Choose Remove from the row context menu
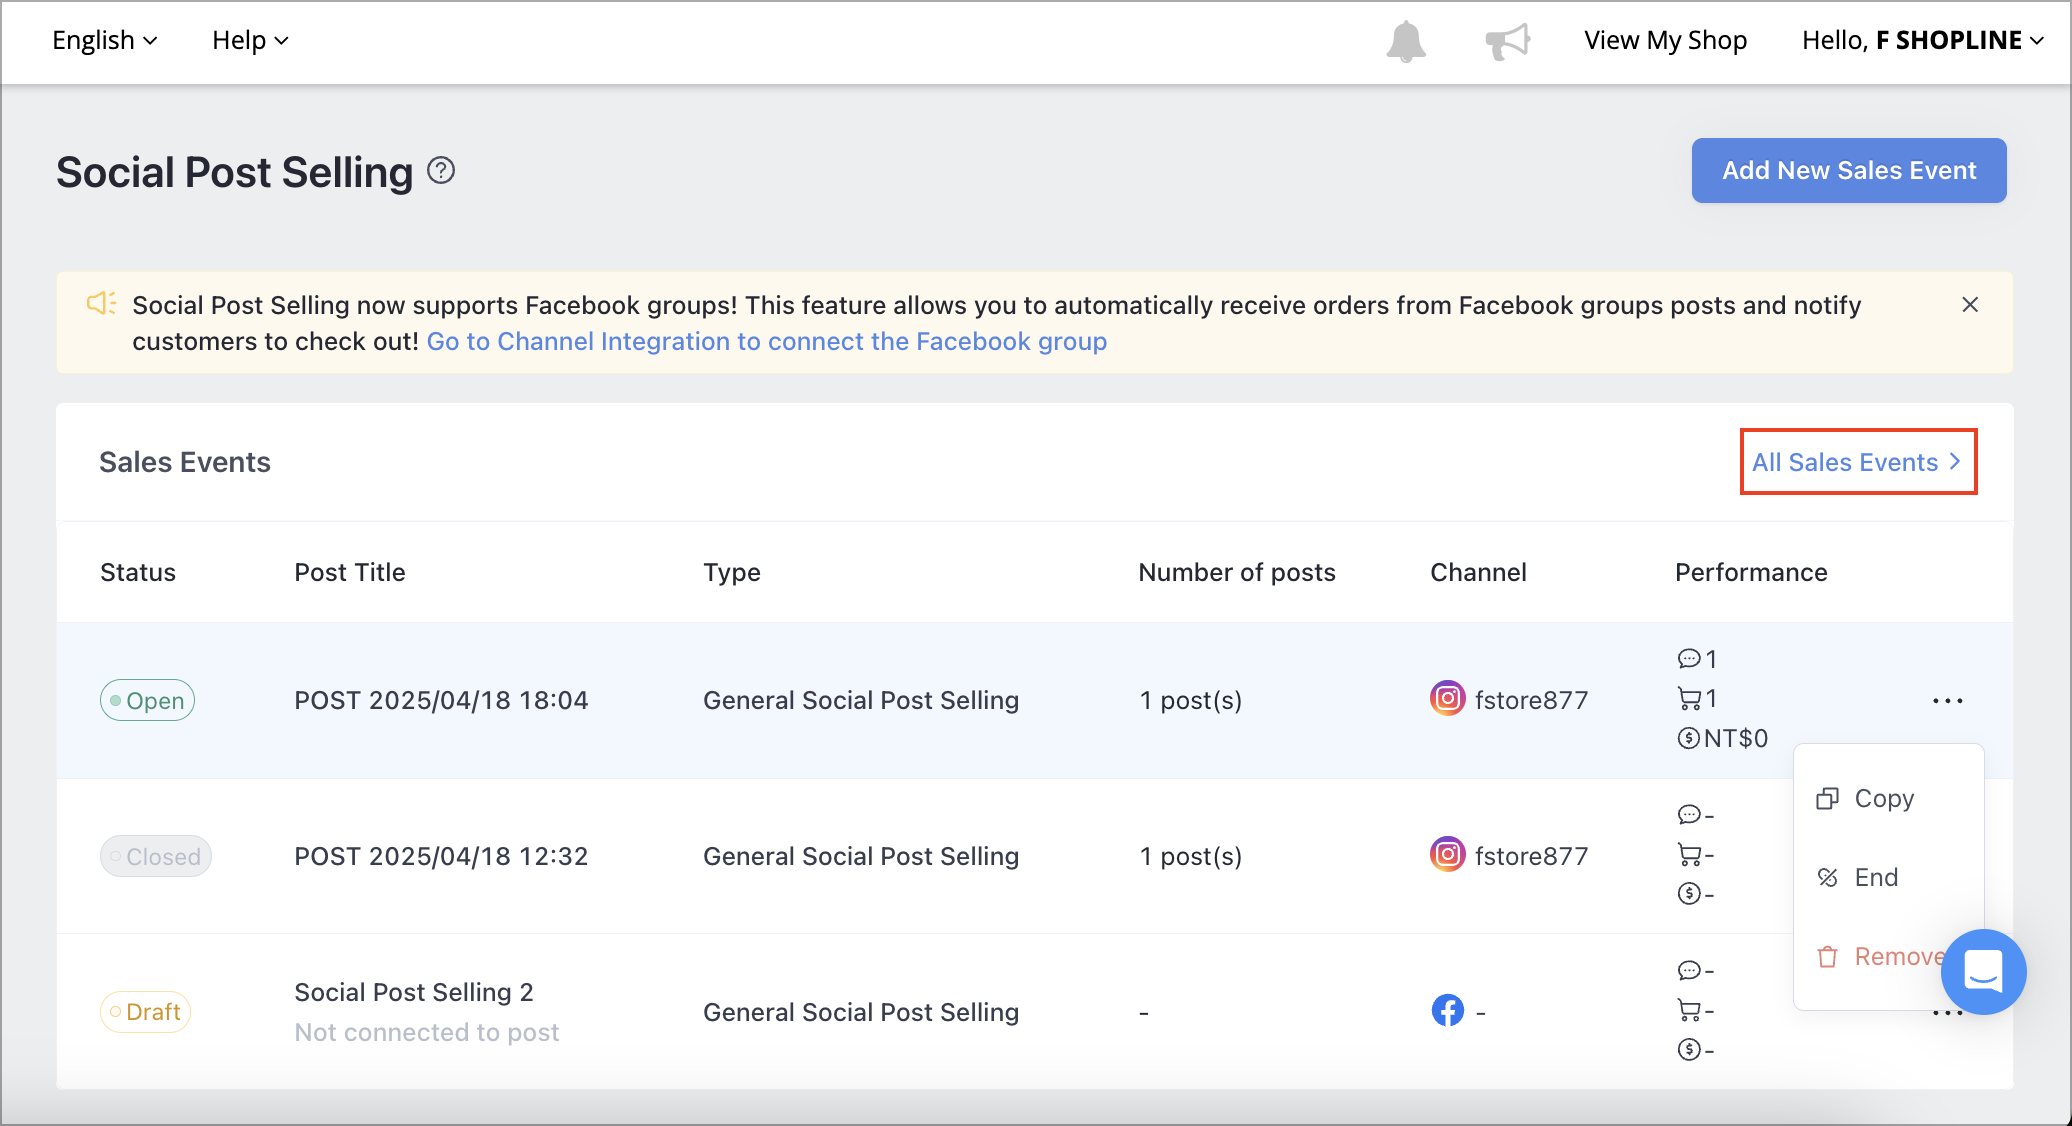 [x=1880, y=956]
